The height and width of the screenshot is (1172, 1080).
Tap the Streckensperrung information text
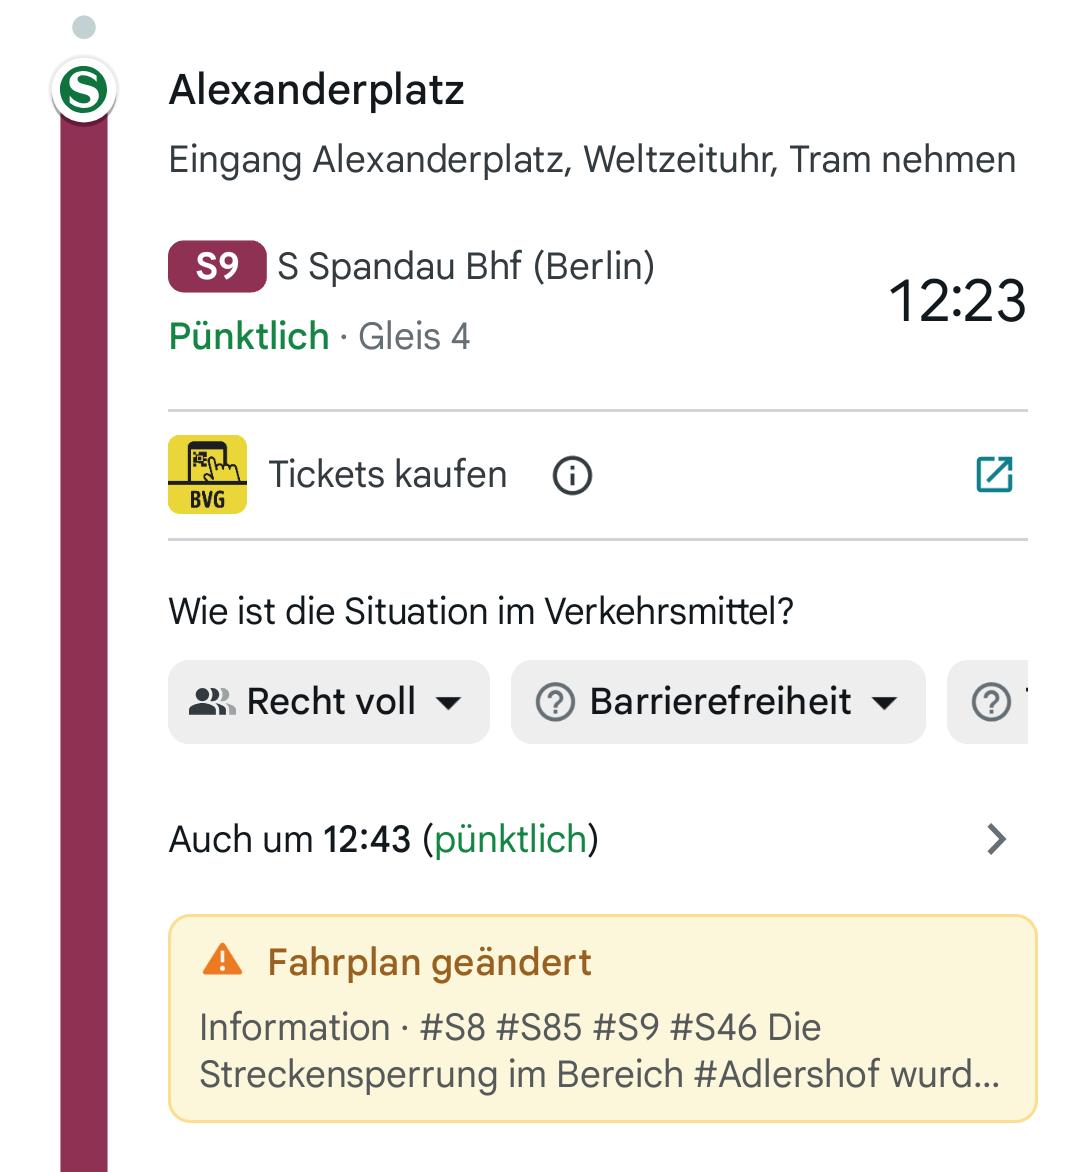point(598,1051)
